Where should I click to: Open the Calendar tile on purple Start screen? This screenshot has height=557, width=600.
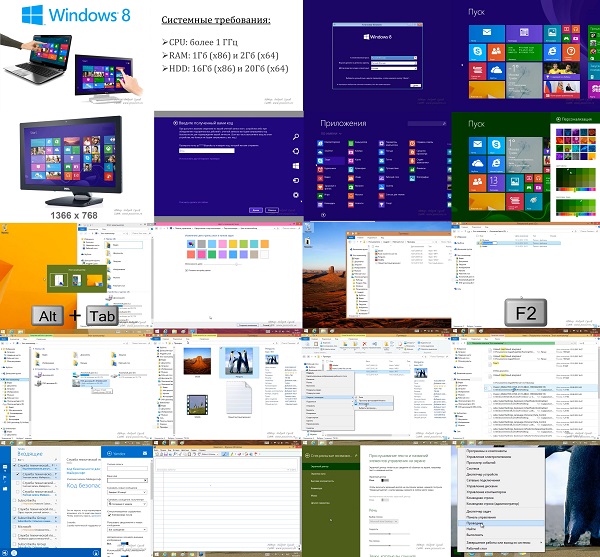pyautogui.click(x=524, y=34)
